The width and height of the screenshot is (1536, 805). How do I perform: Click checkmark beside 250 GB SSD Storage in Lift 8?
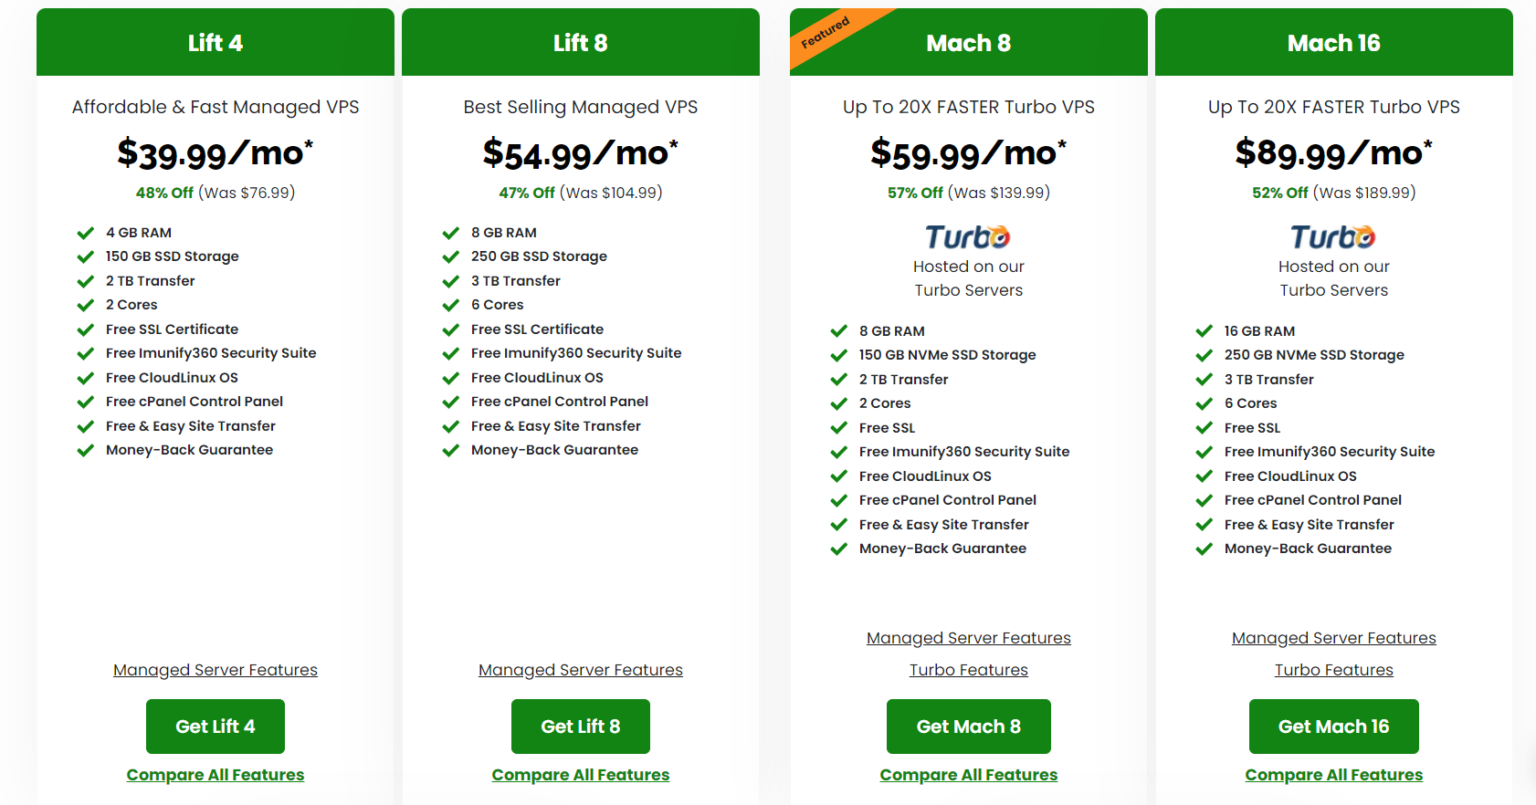click(x=451, y=257)
